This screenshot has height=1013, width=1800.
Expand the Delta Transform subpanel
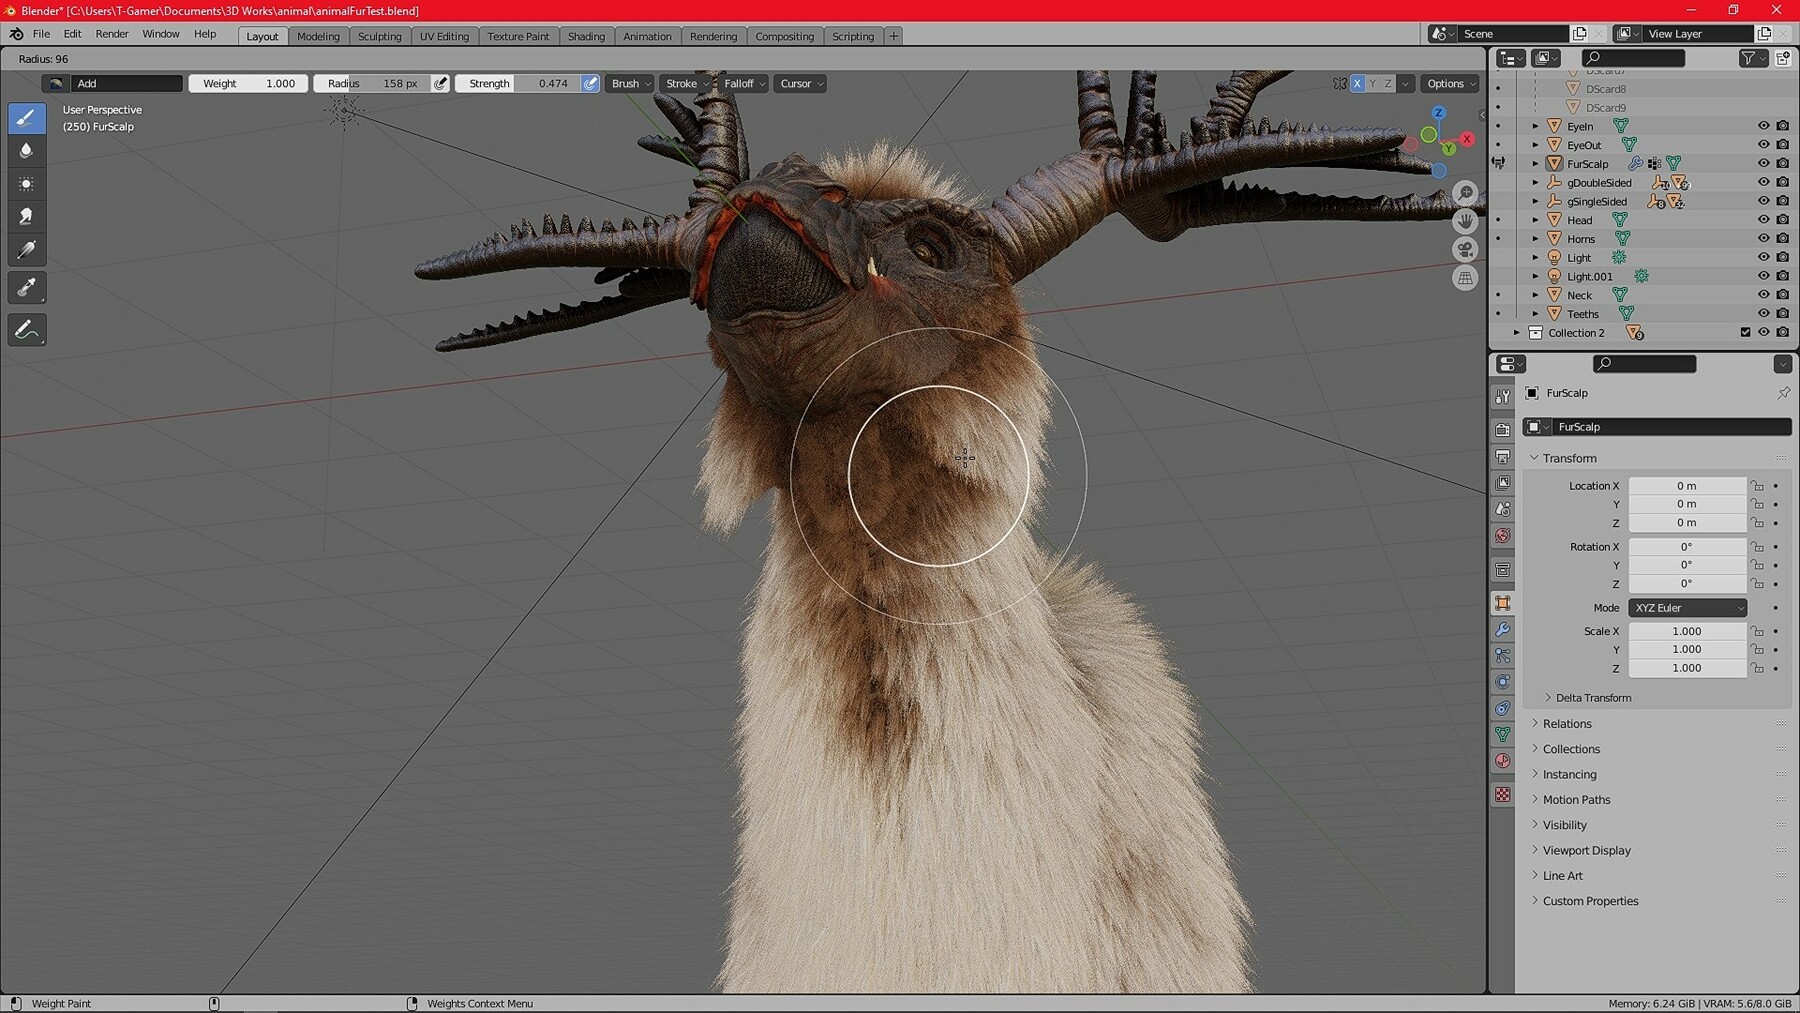(x=1592, y=698)
